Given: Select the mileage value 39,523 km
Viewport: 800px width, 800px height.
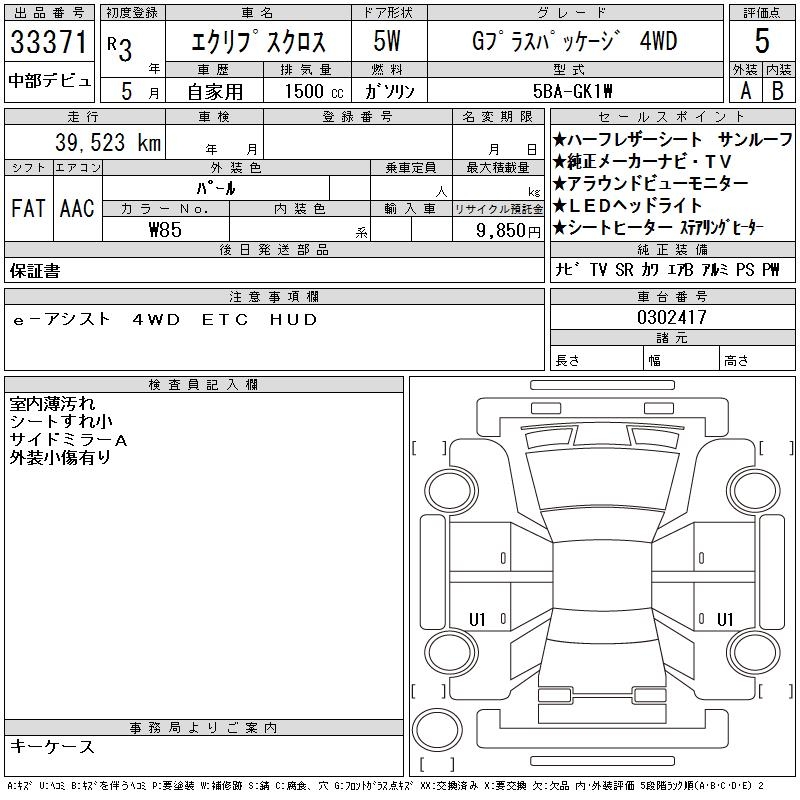Looking at the screenshot, I should tap(100, 143).
